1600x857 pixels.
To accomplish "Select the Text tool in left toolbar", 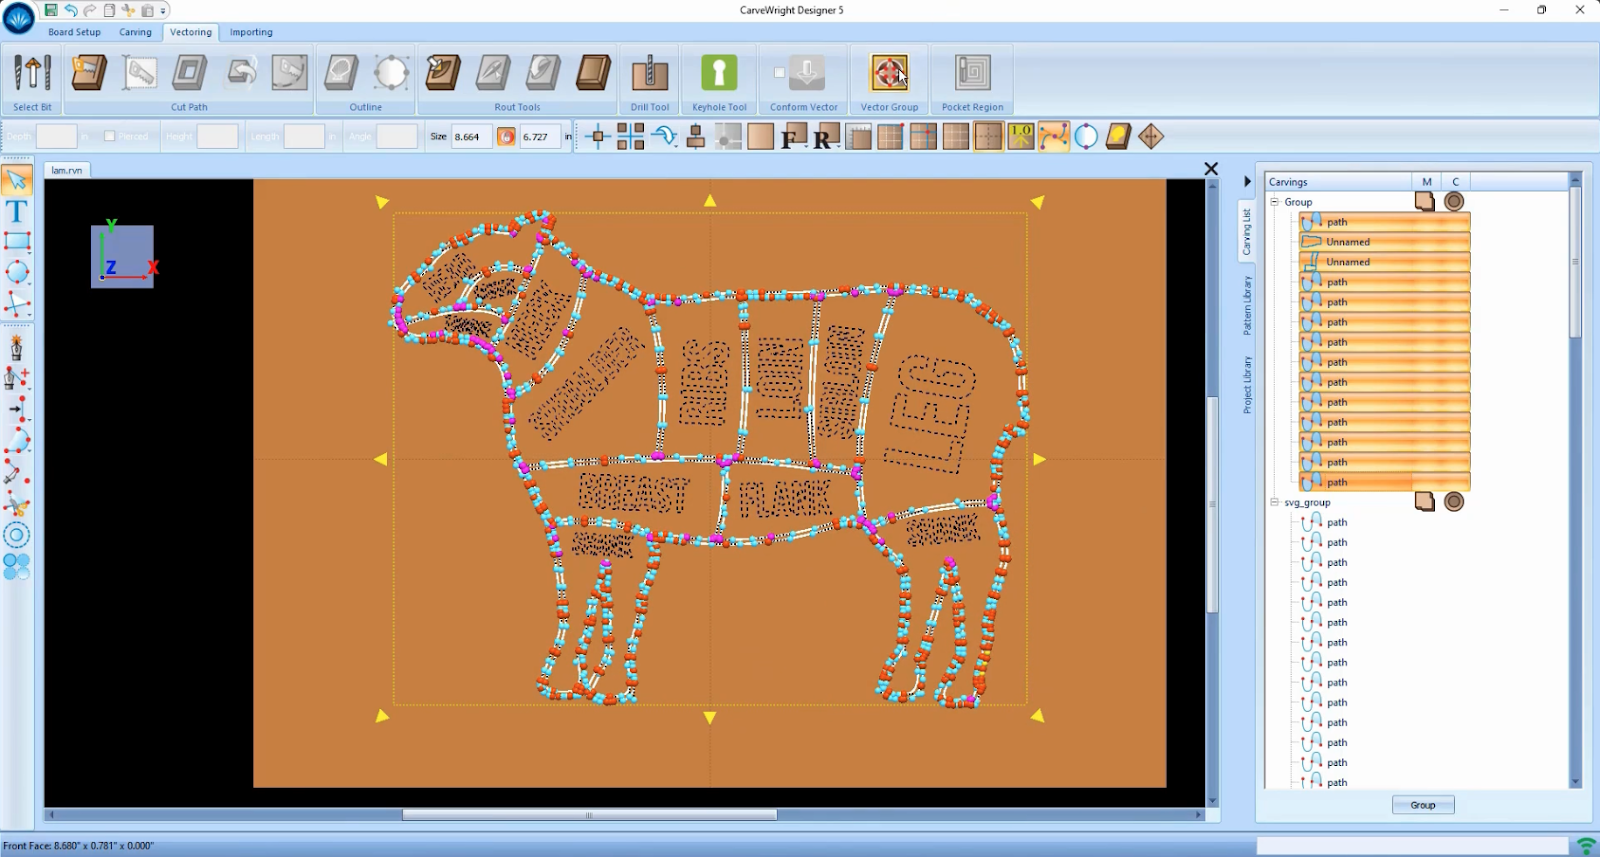I will tap(17, 212).
